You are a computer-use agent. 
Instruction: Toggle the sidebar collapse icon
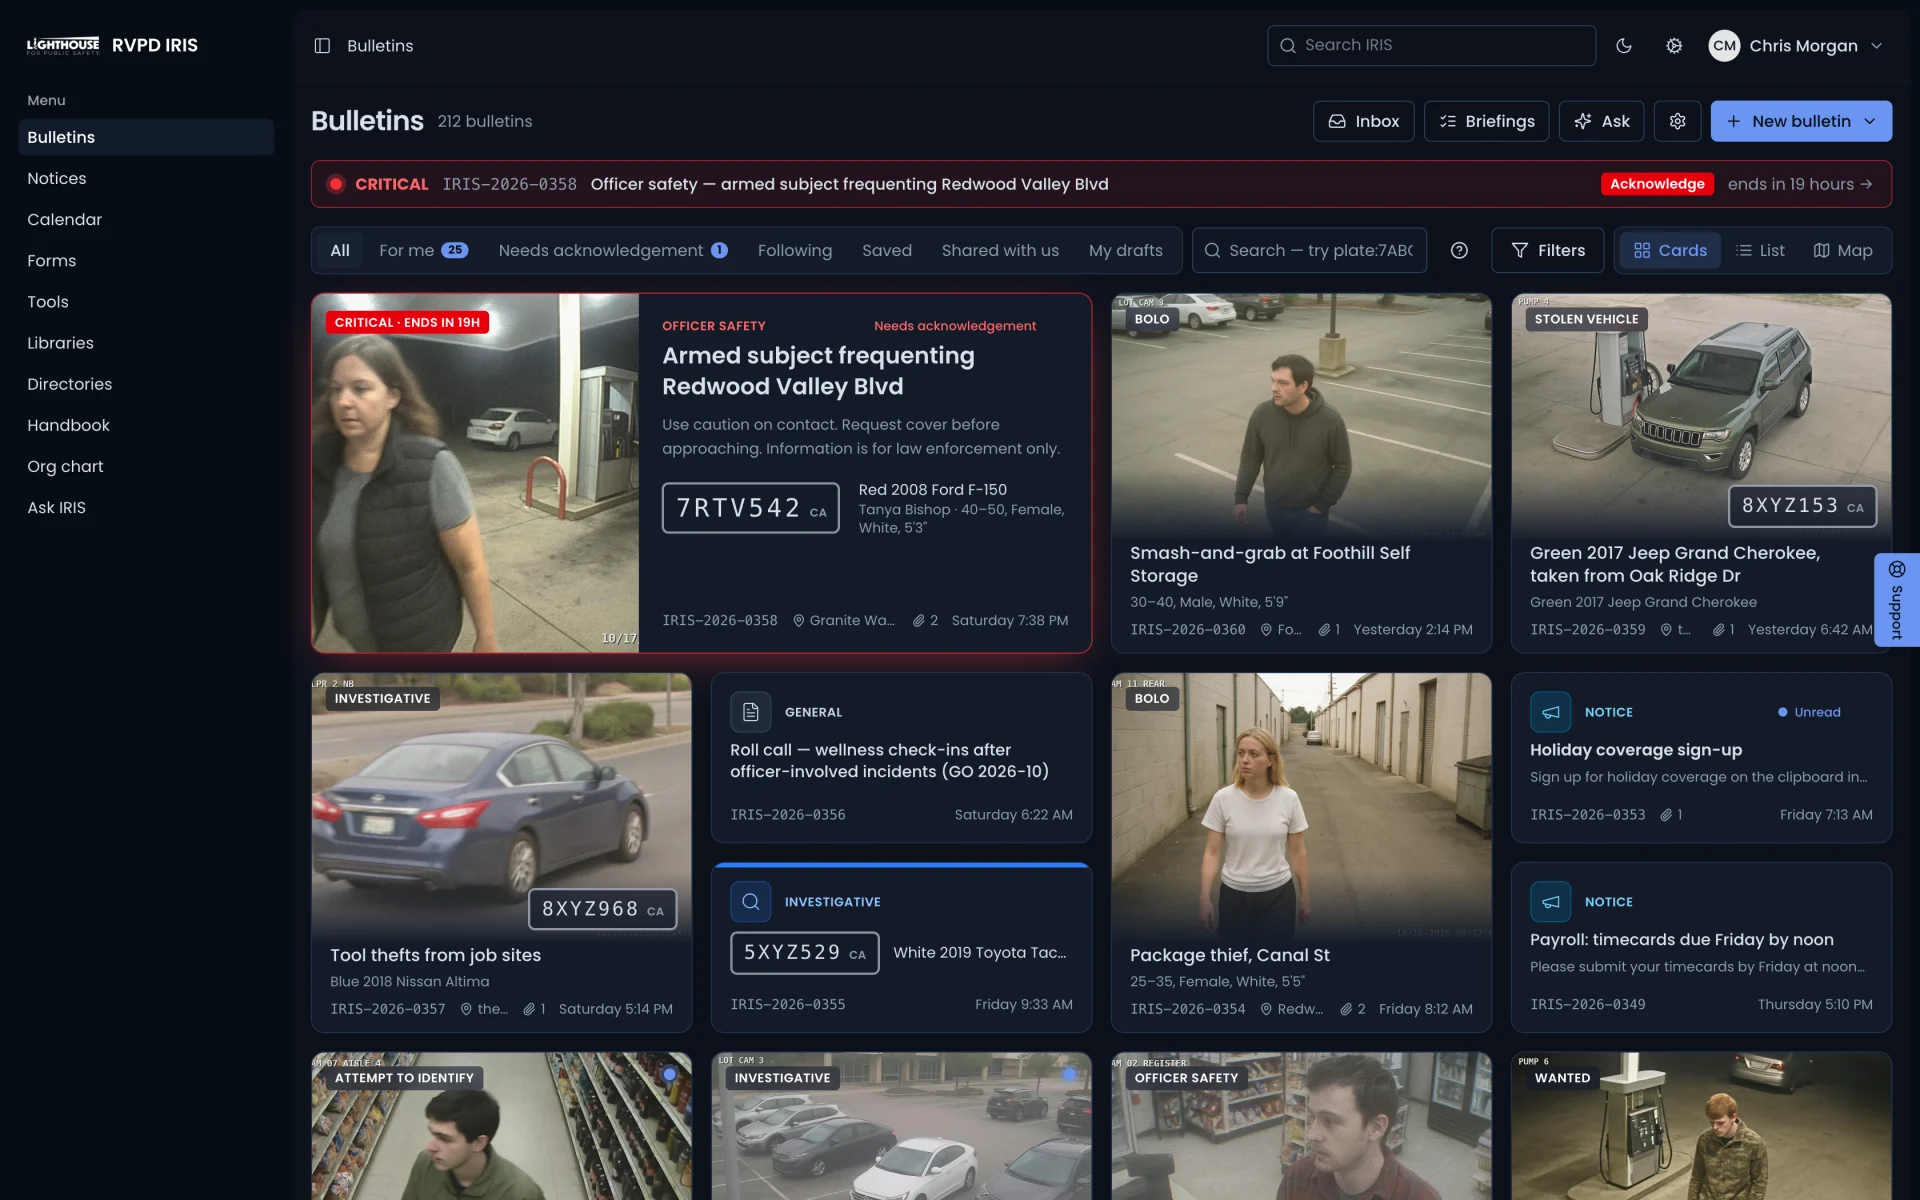tap(322, 46)
